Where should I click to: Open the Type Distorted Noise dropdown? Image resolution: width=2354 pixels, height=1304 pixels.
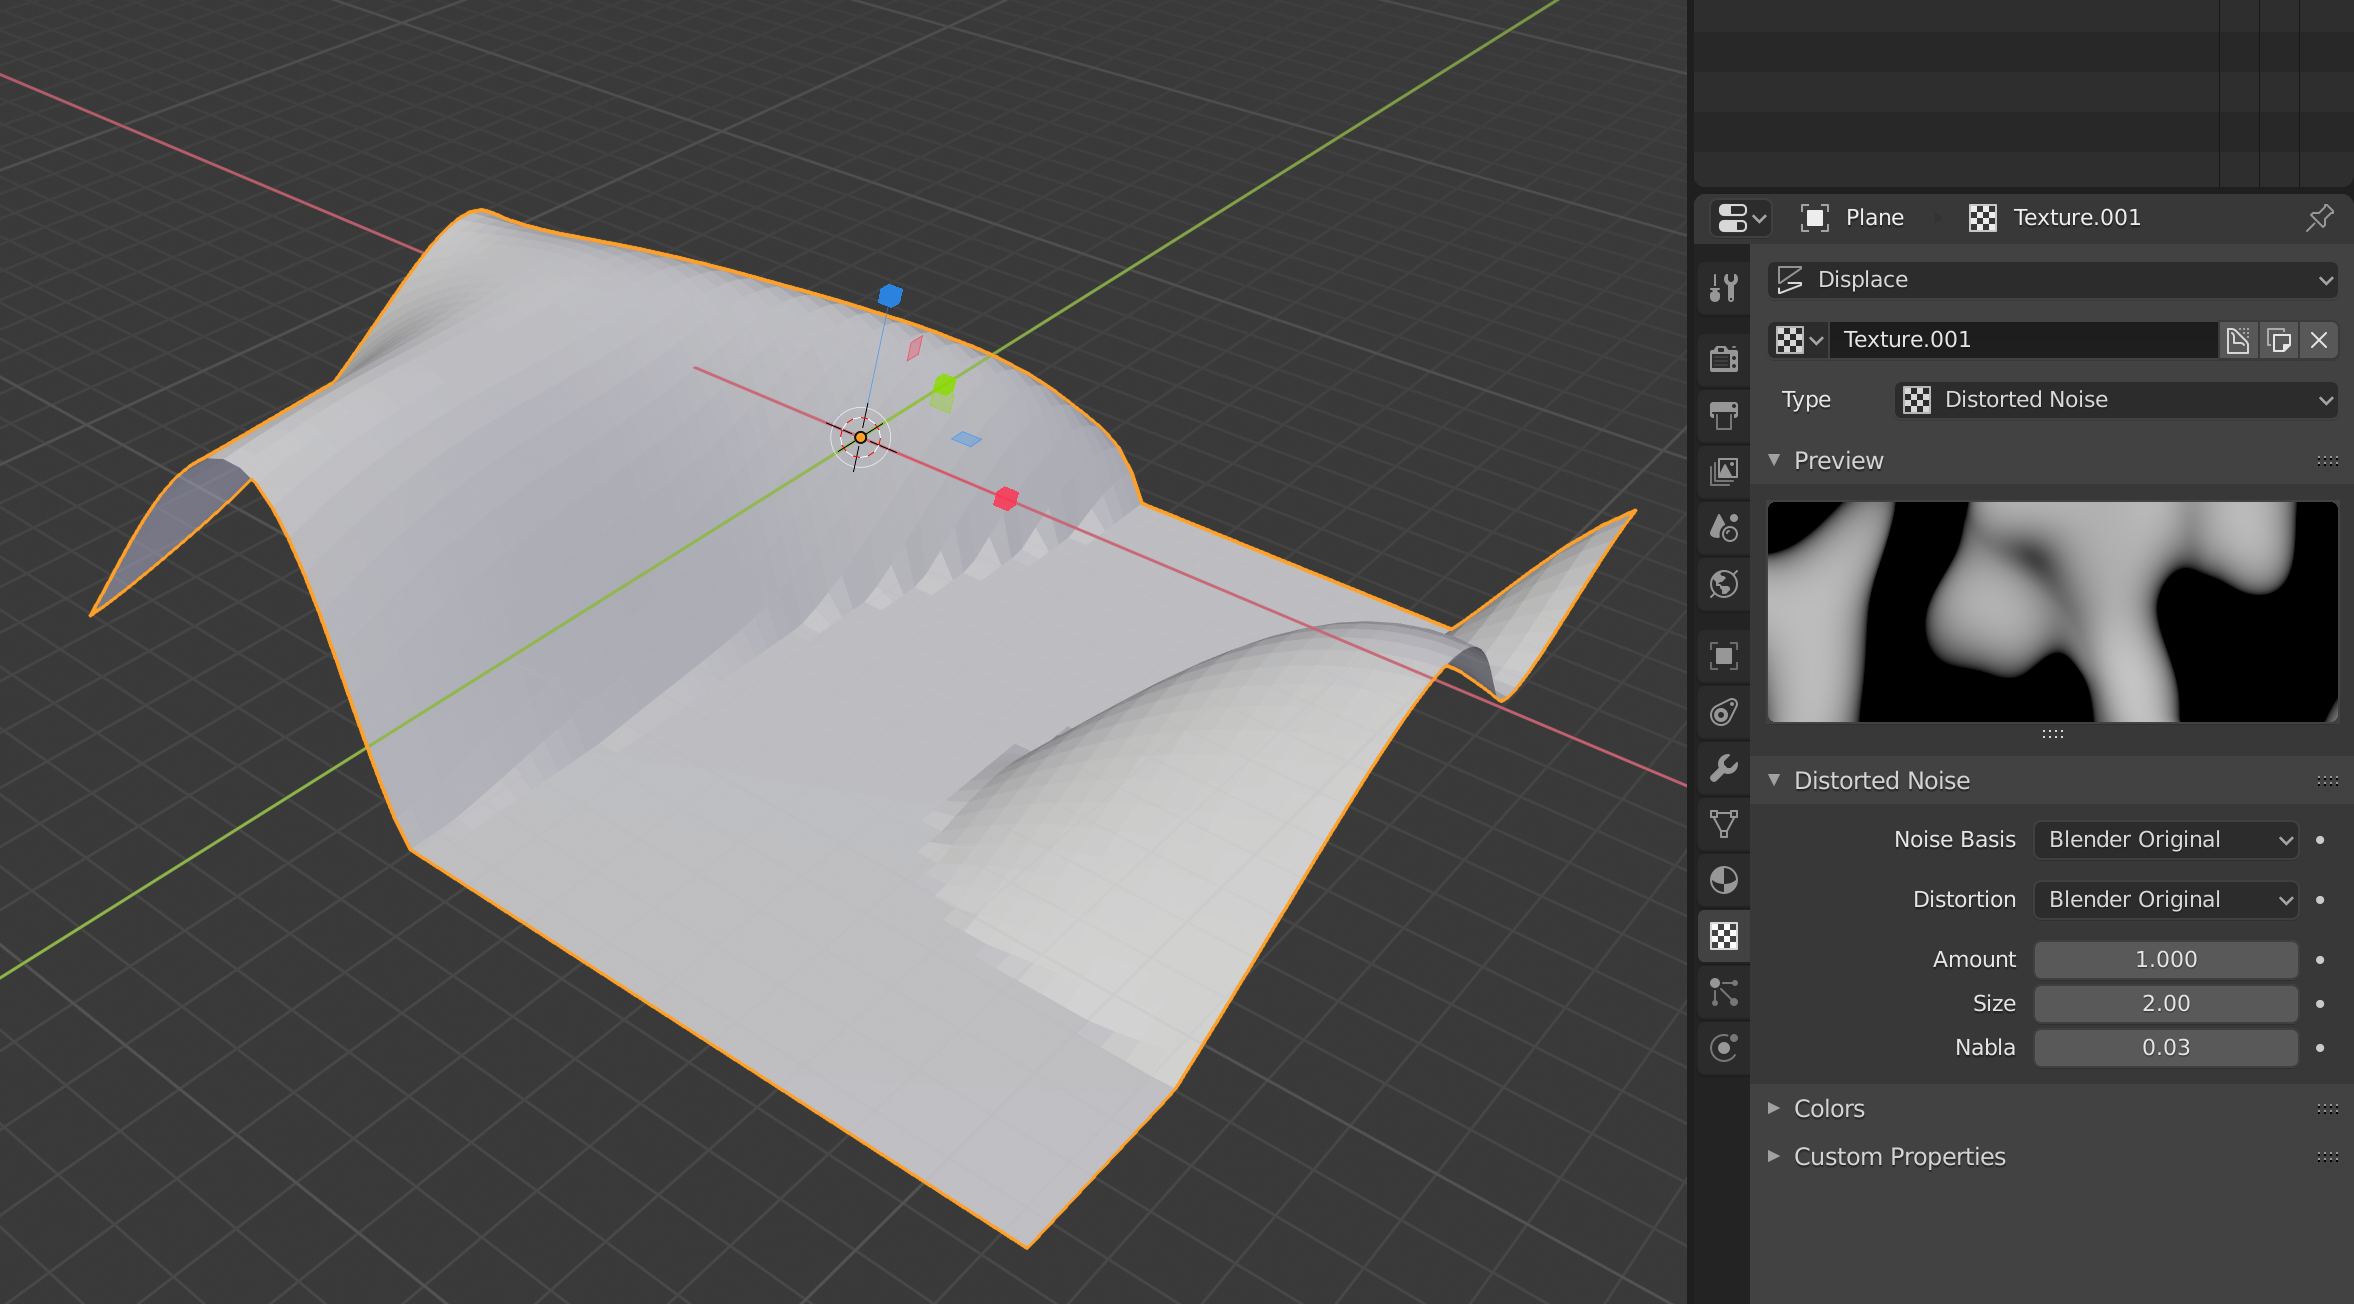(x=2116, y=400)
